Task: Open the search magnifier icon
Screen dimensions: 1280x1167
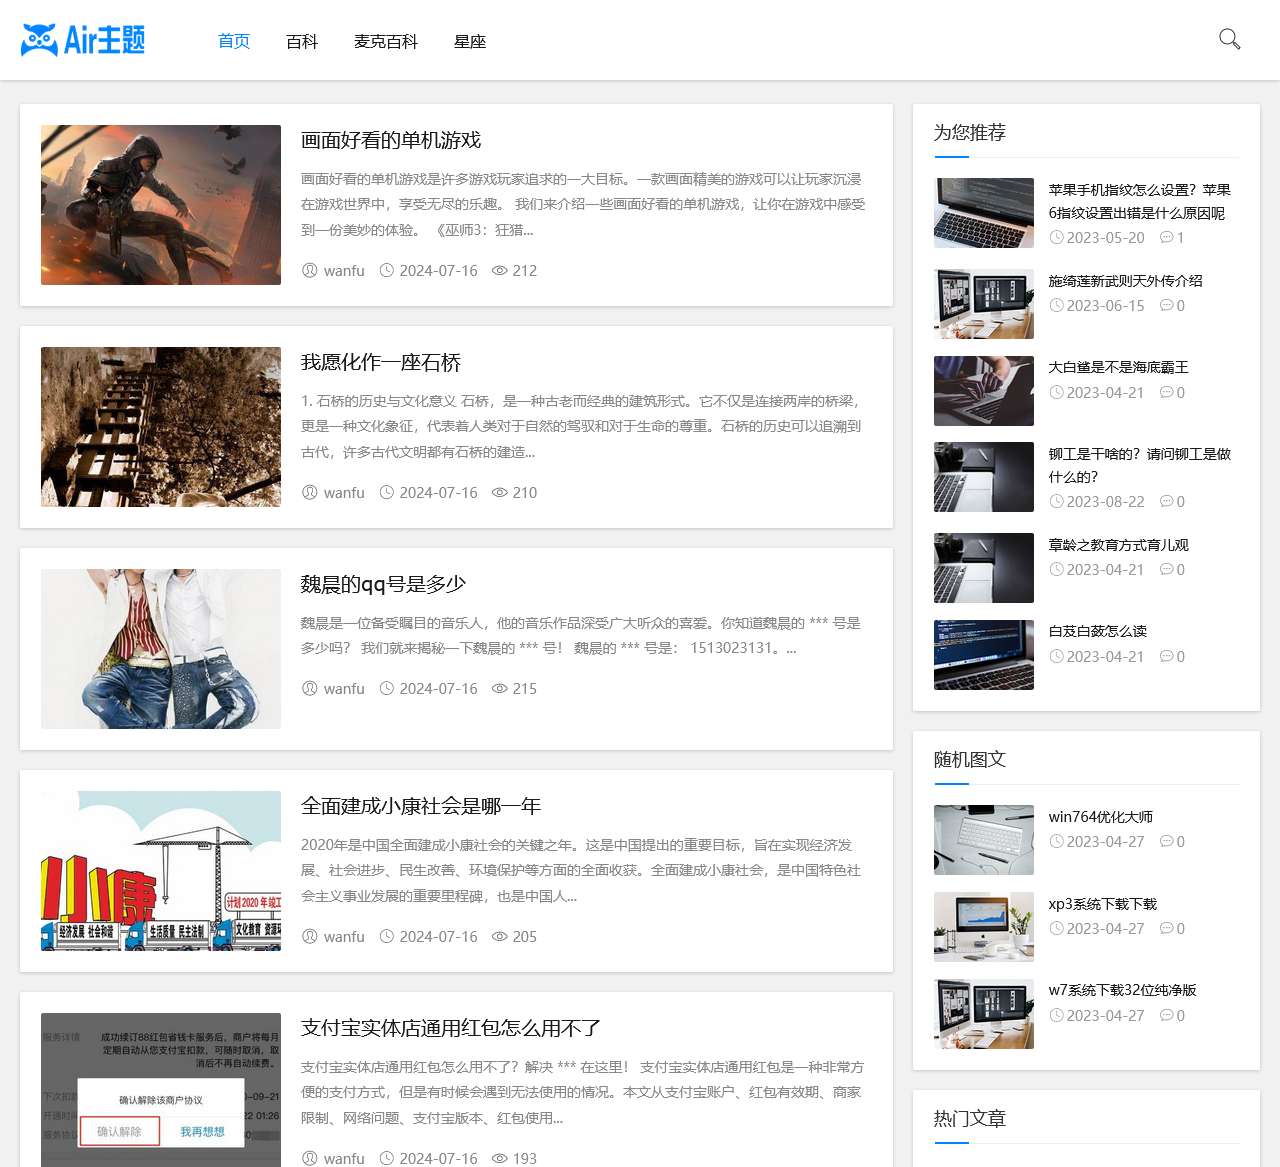Action: click(1229, 39)
